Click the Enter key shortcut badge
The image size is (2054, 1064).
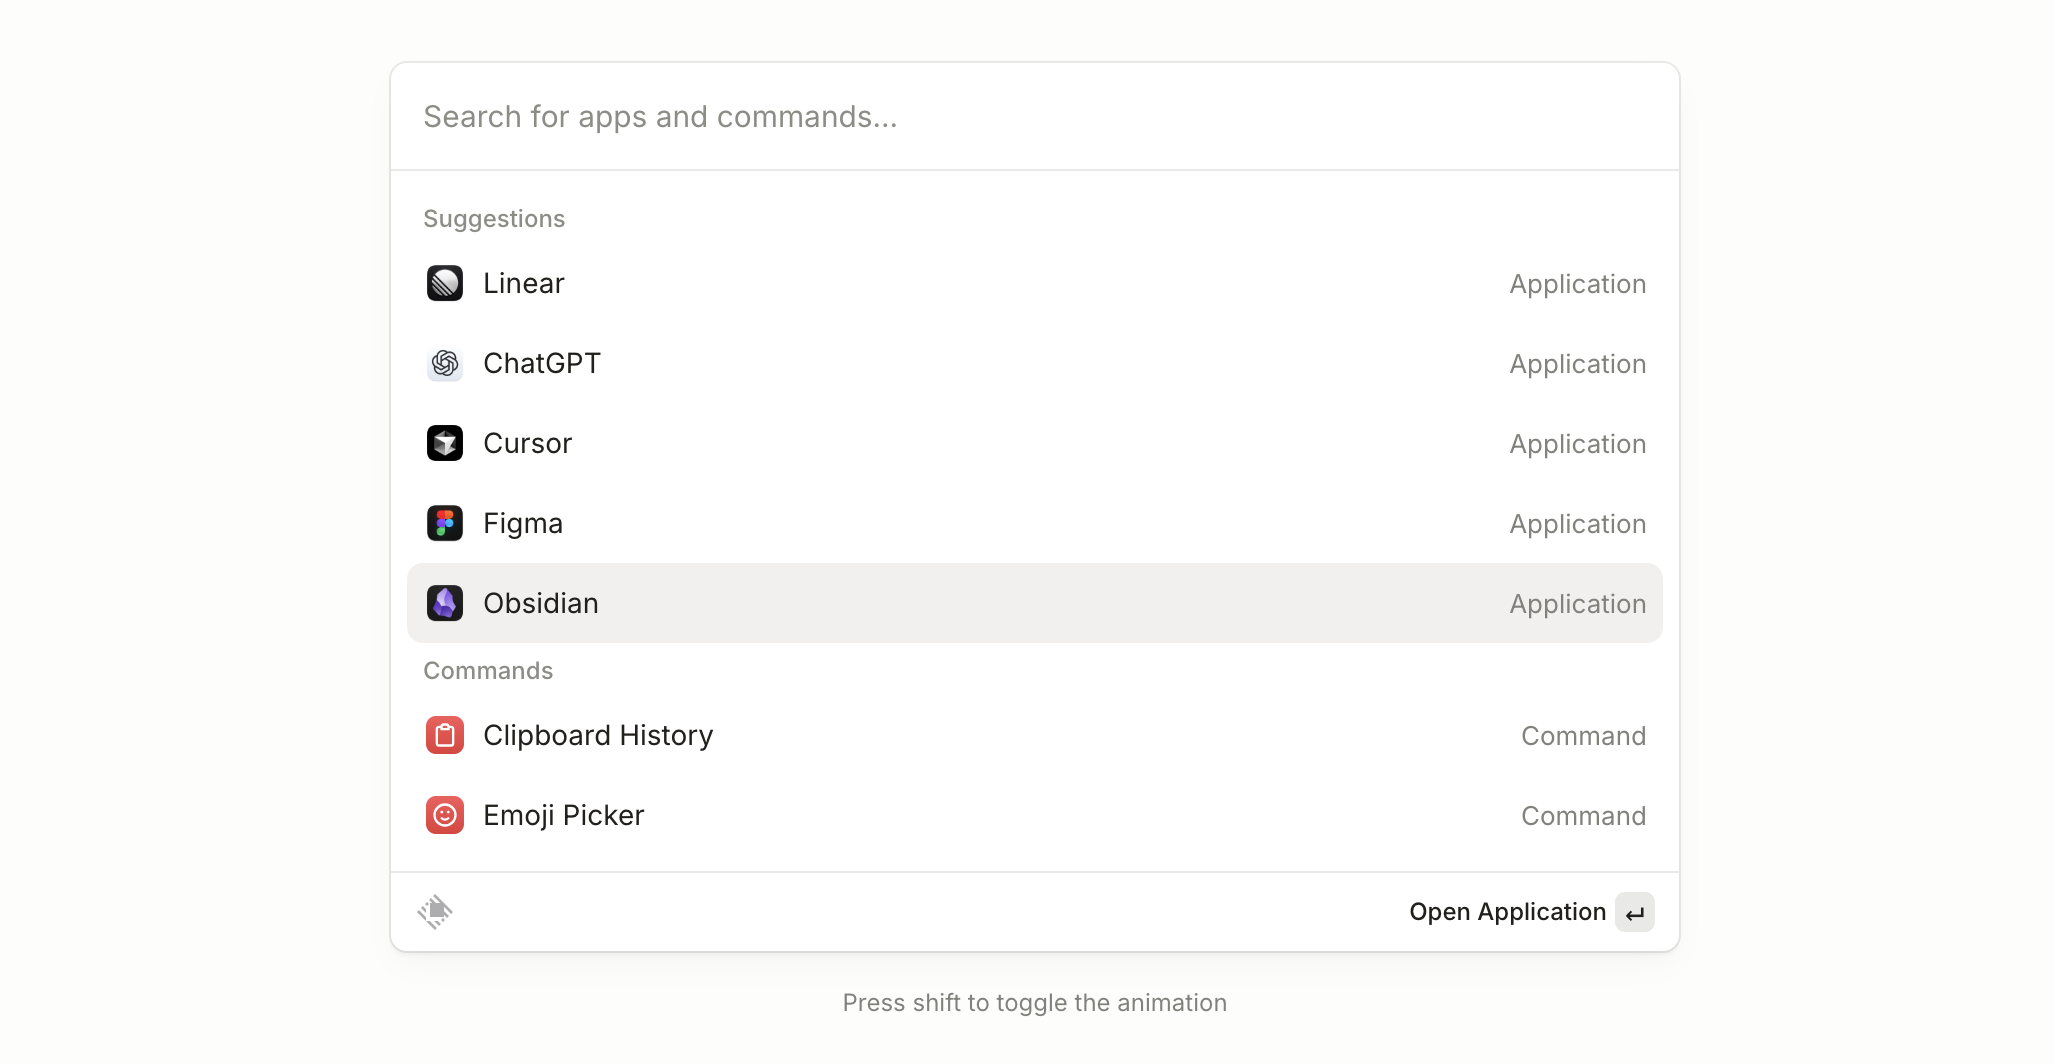pos(1634,913)
